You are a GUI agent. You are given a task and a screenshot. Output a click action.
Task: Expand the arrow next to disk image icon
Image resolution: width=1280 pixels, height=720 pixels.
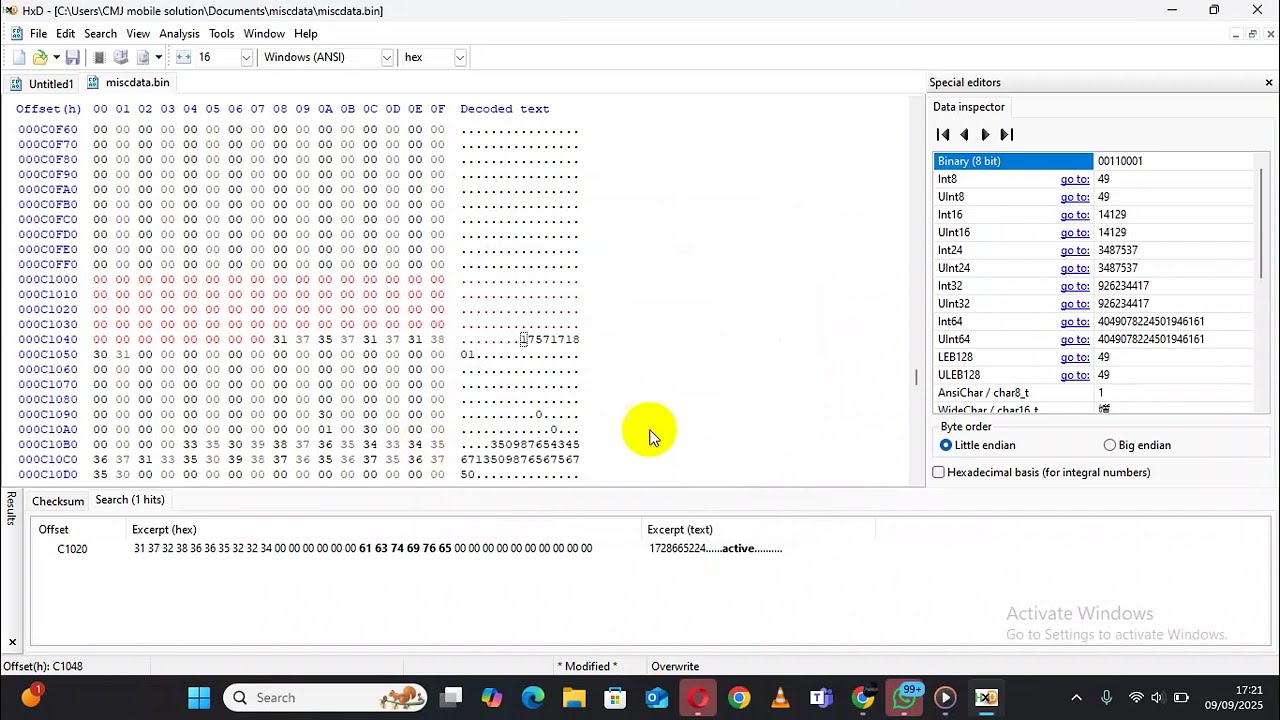tap(158, 57)
